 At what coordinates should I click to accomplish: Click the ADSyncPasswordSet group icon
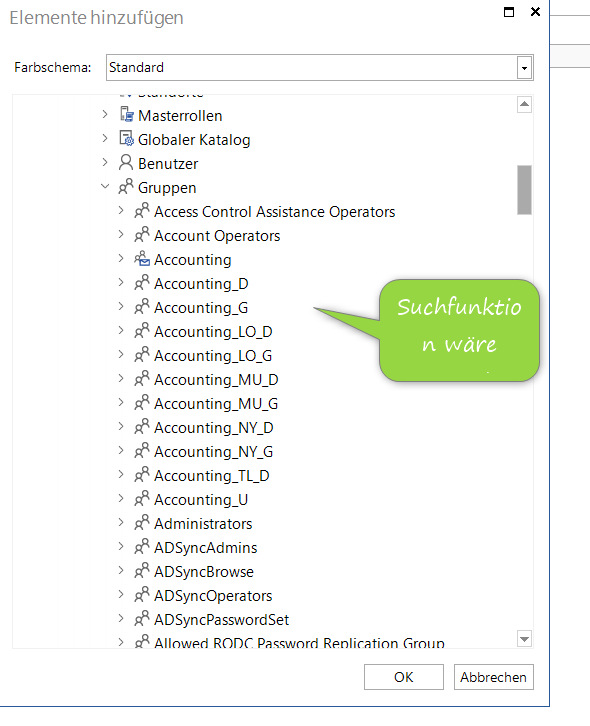point(142,620)
